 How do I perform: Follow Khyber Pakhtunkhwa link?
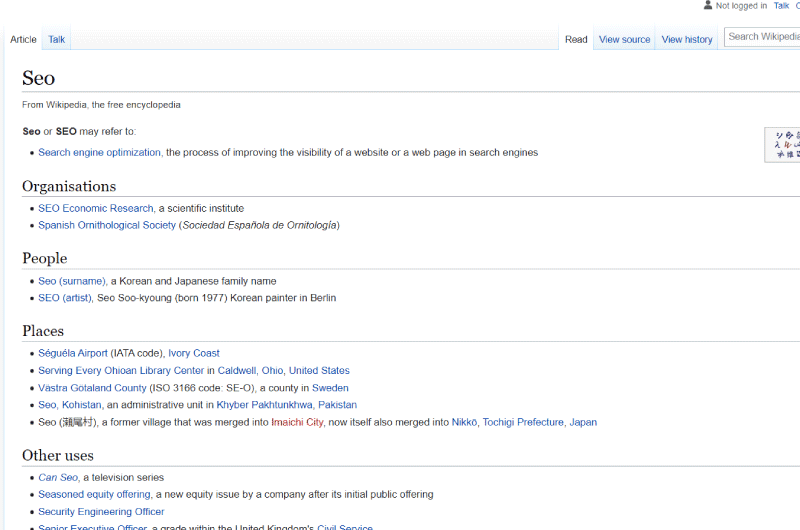264,405
